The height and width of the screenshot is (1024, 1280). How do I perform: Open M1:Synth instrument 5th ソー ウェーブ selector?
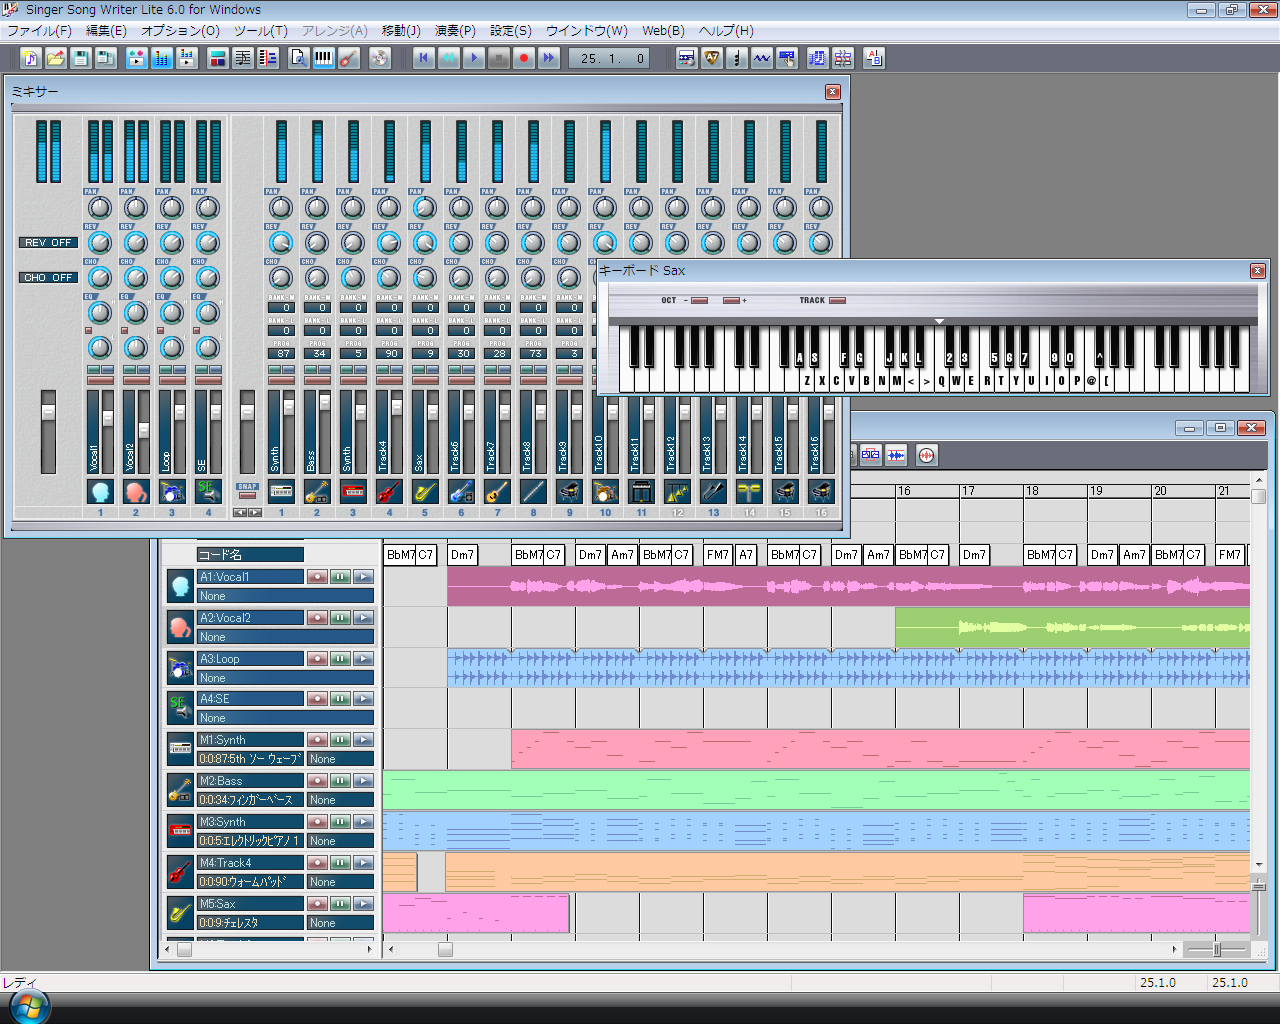point(250,759)
